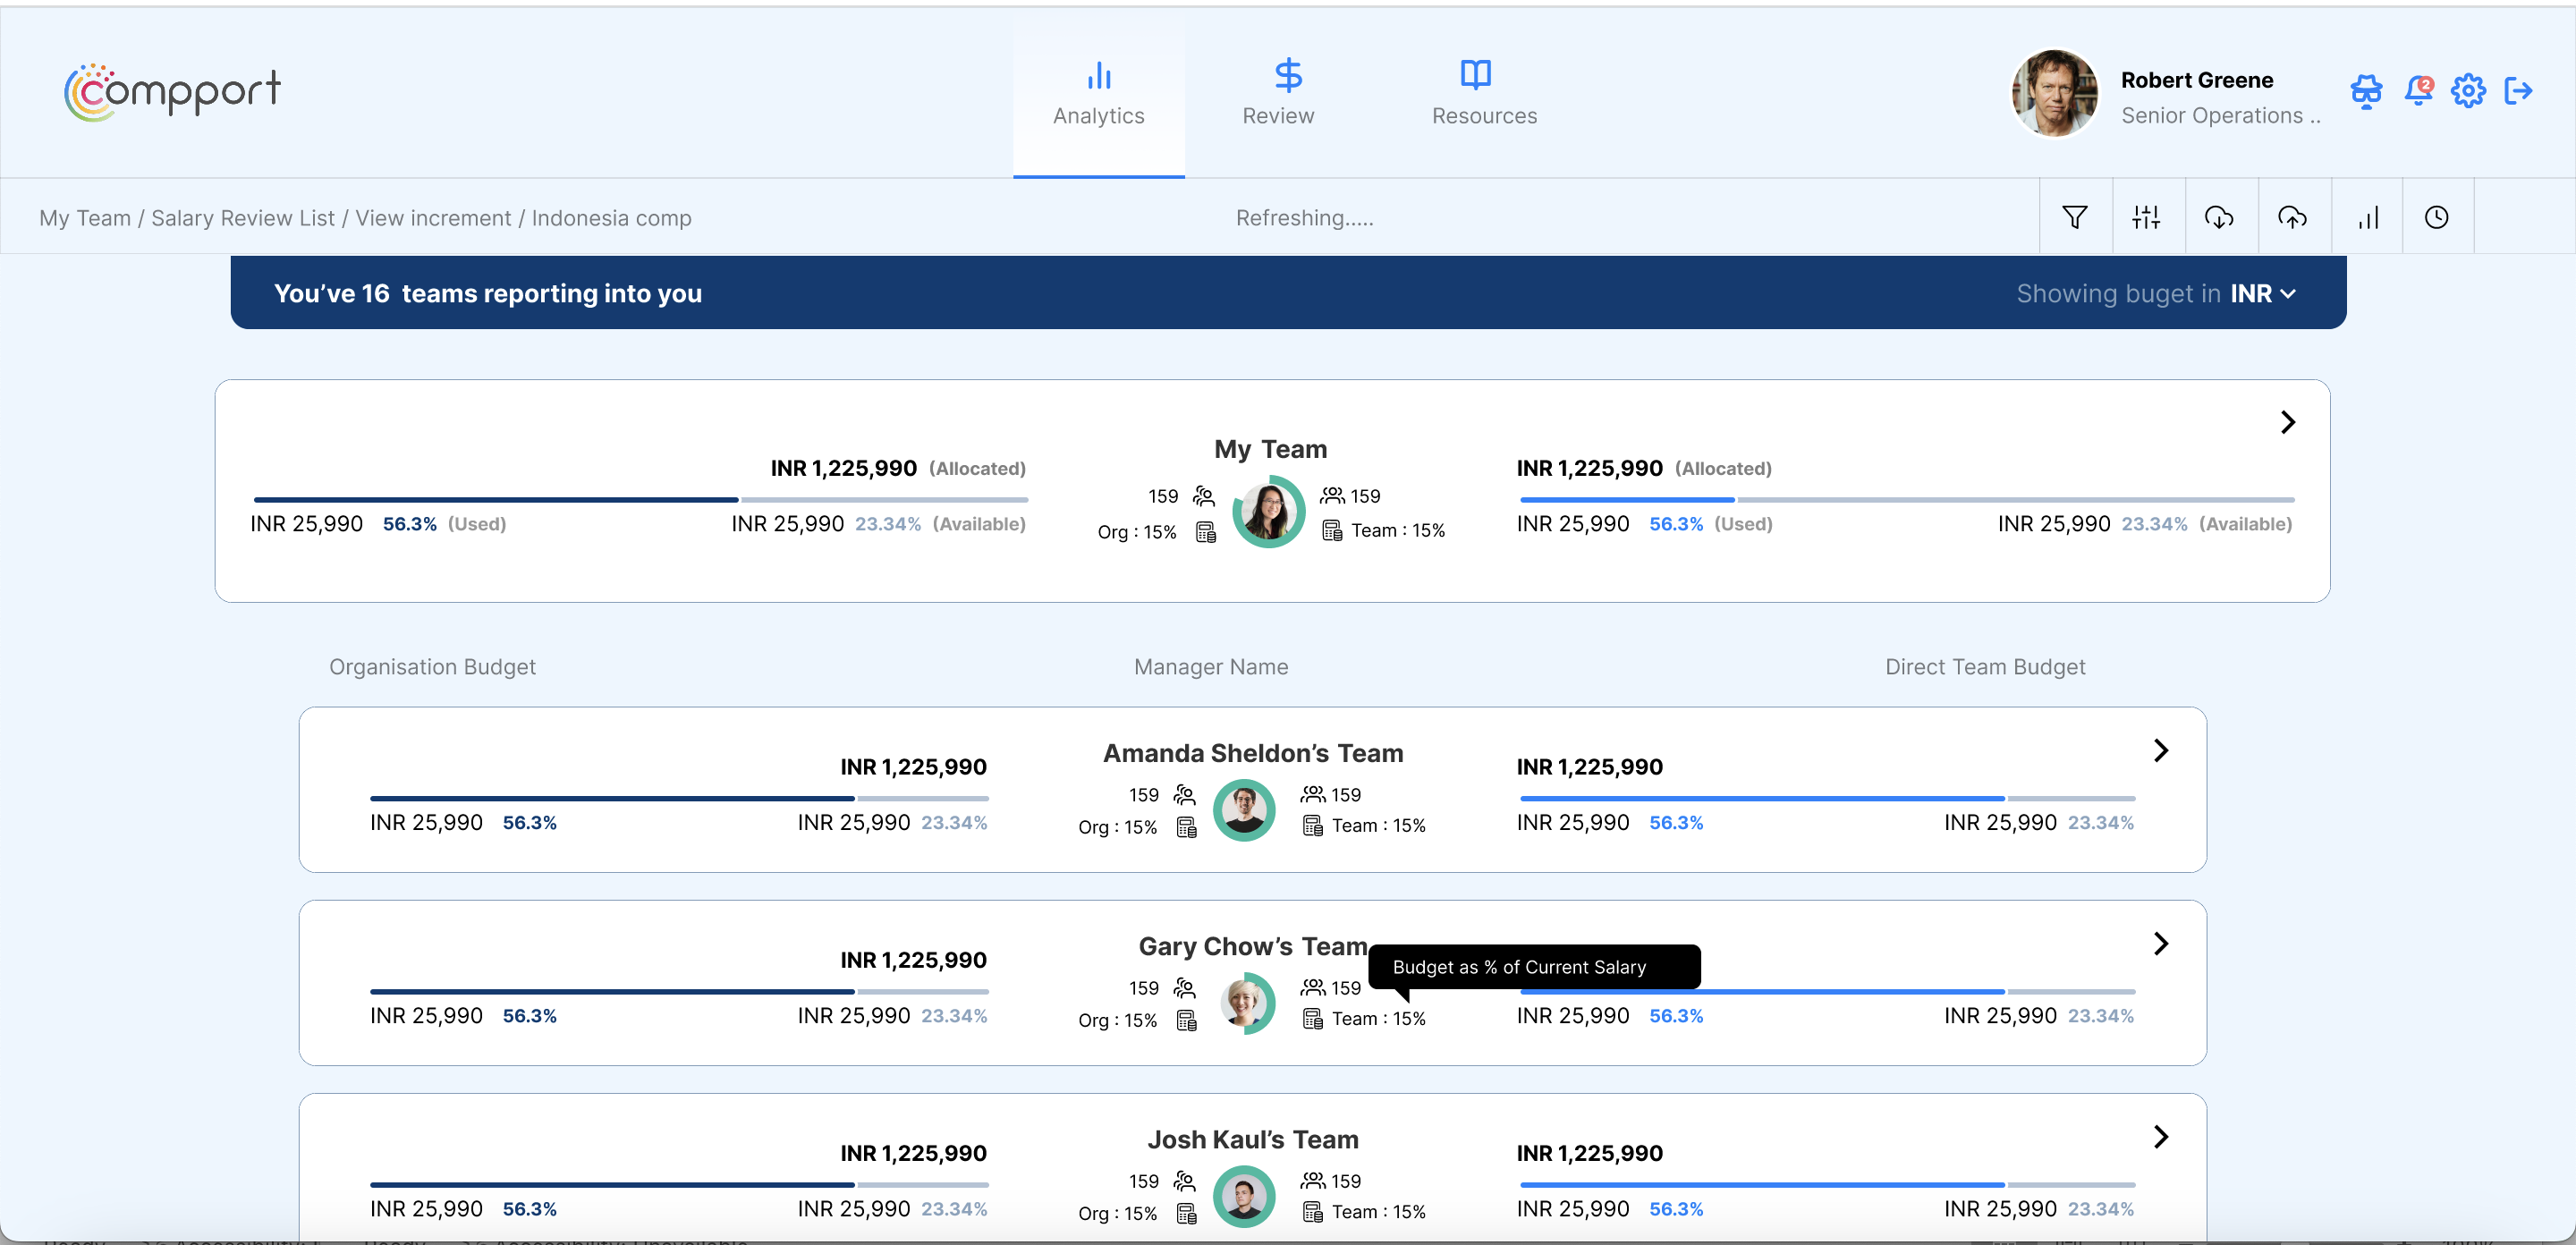Open the bar chart icon in the toolbar

click(2367, 216)
